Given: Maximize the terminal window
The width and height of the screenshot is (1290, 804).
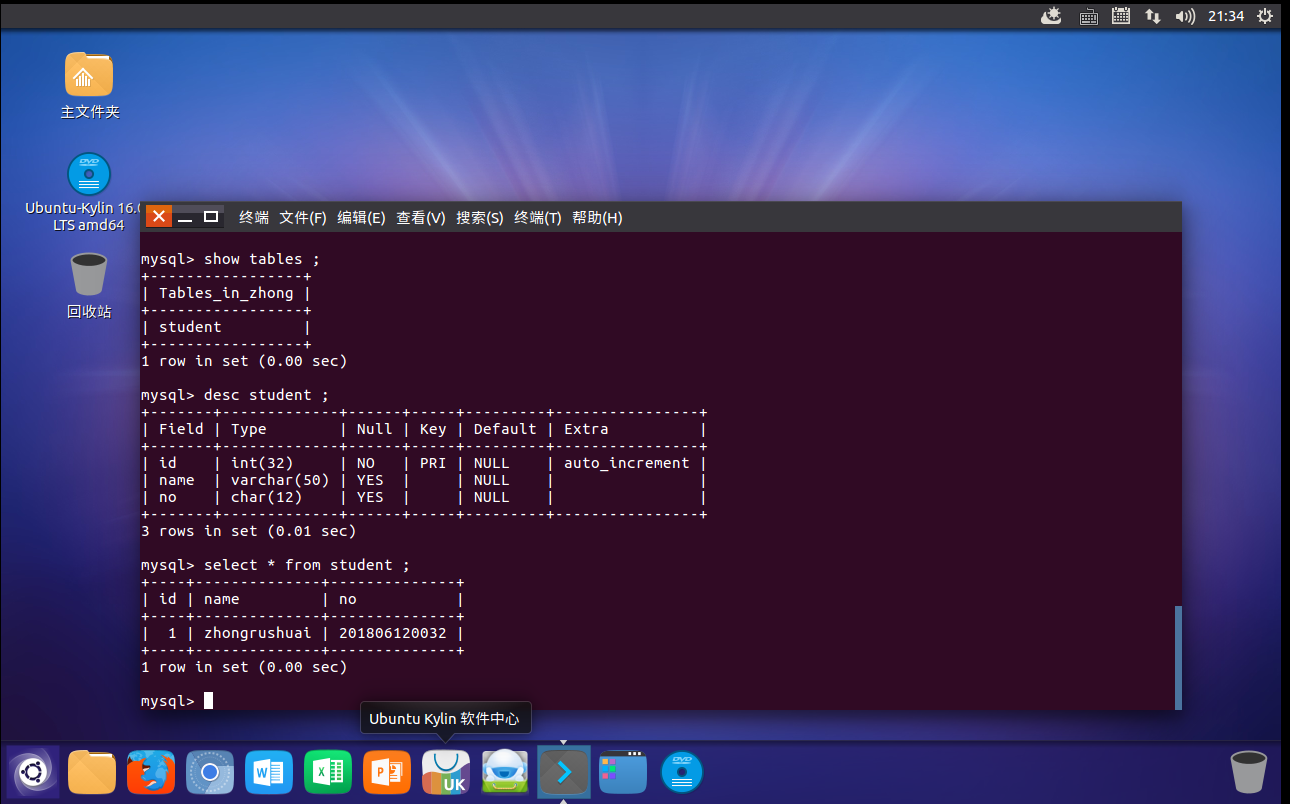Looking at the screenshot, I should tap(211, 217).
